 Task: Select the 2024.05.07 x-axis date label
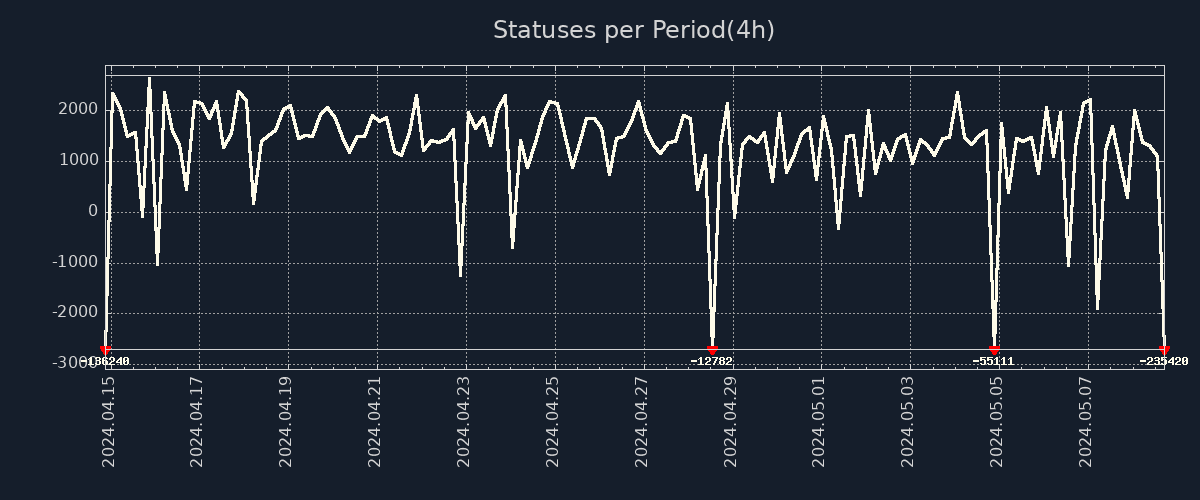[1086, 422]
